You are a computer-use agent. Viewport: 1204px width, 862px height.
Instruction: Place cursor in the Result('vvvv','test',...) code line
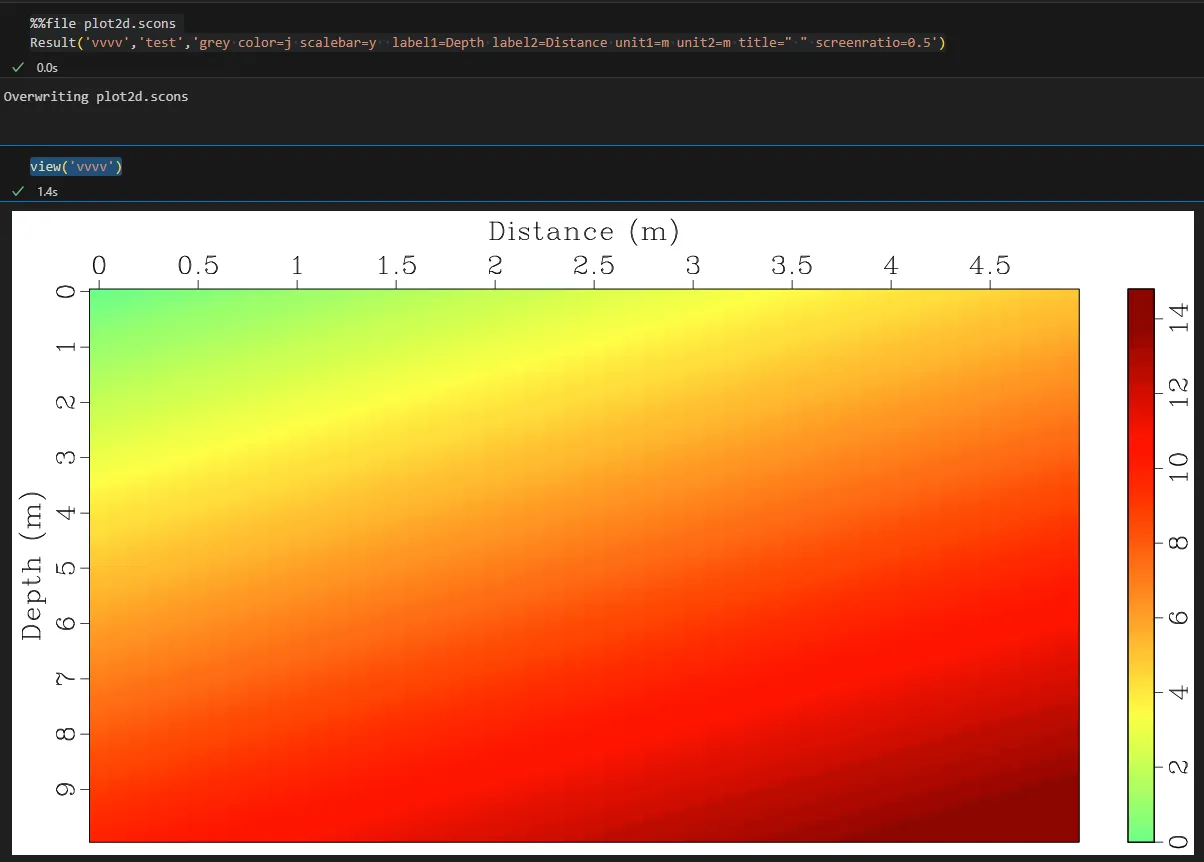(487, 42)
